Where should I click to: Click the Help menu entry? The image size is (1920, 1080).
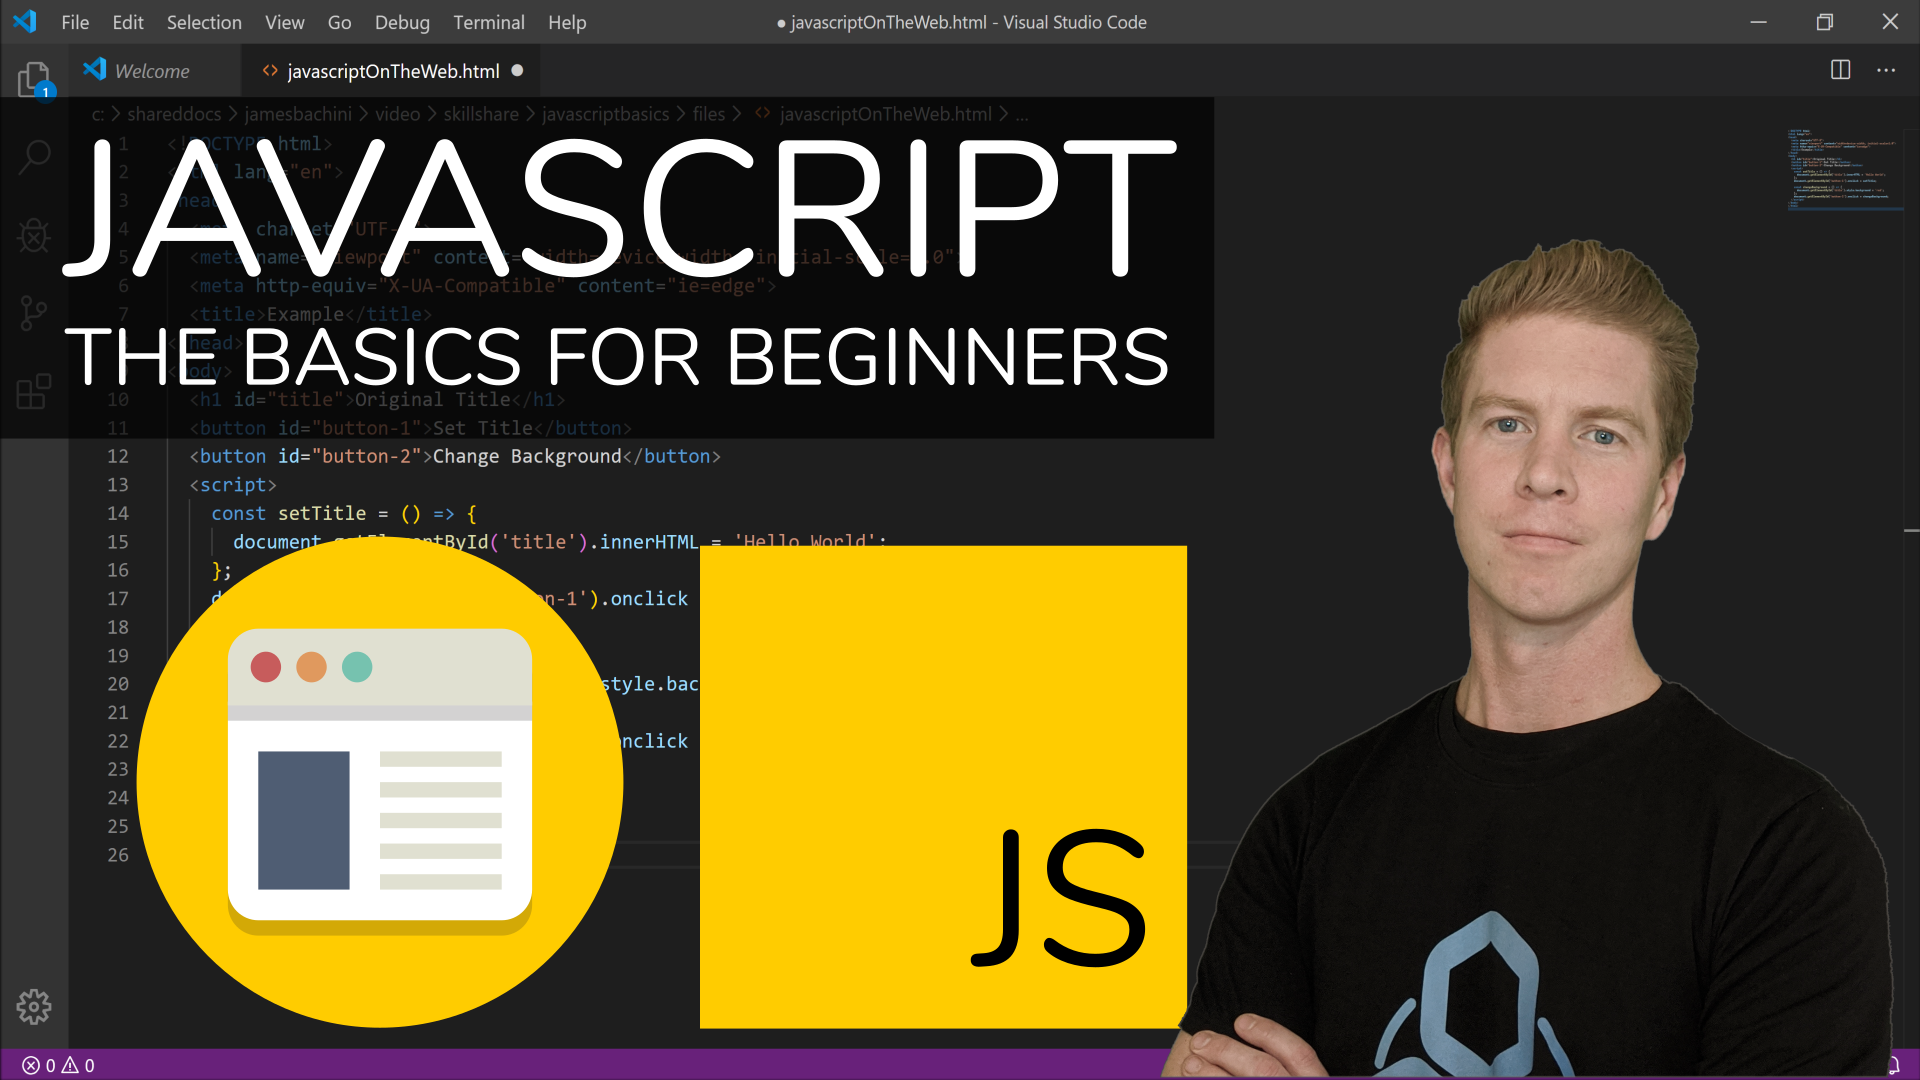(x=566, y=22)
